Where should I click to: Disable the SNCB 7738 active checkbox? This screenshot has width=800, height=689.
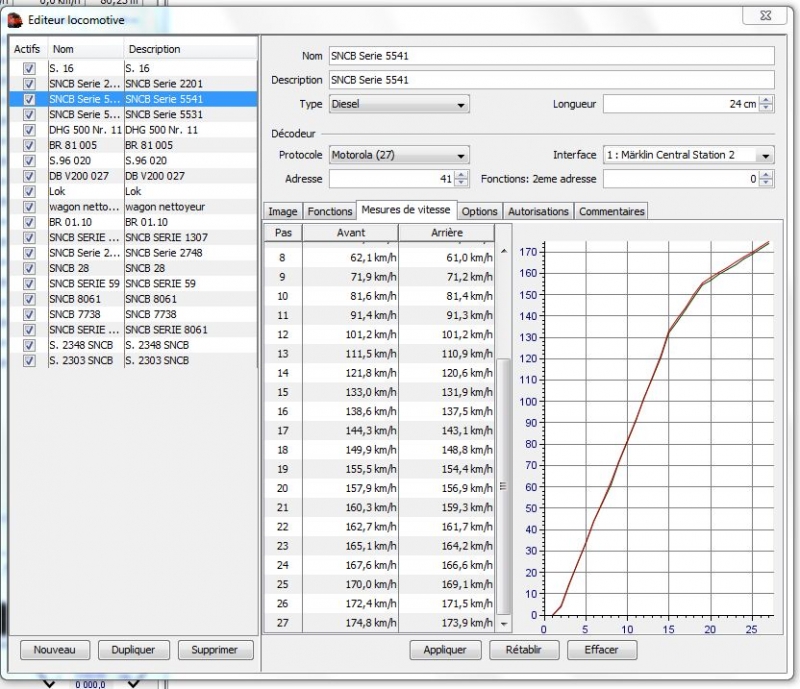pos(29,314)
